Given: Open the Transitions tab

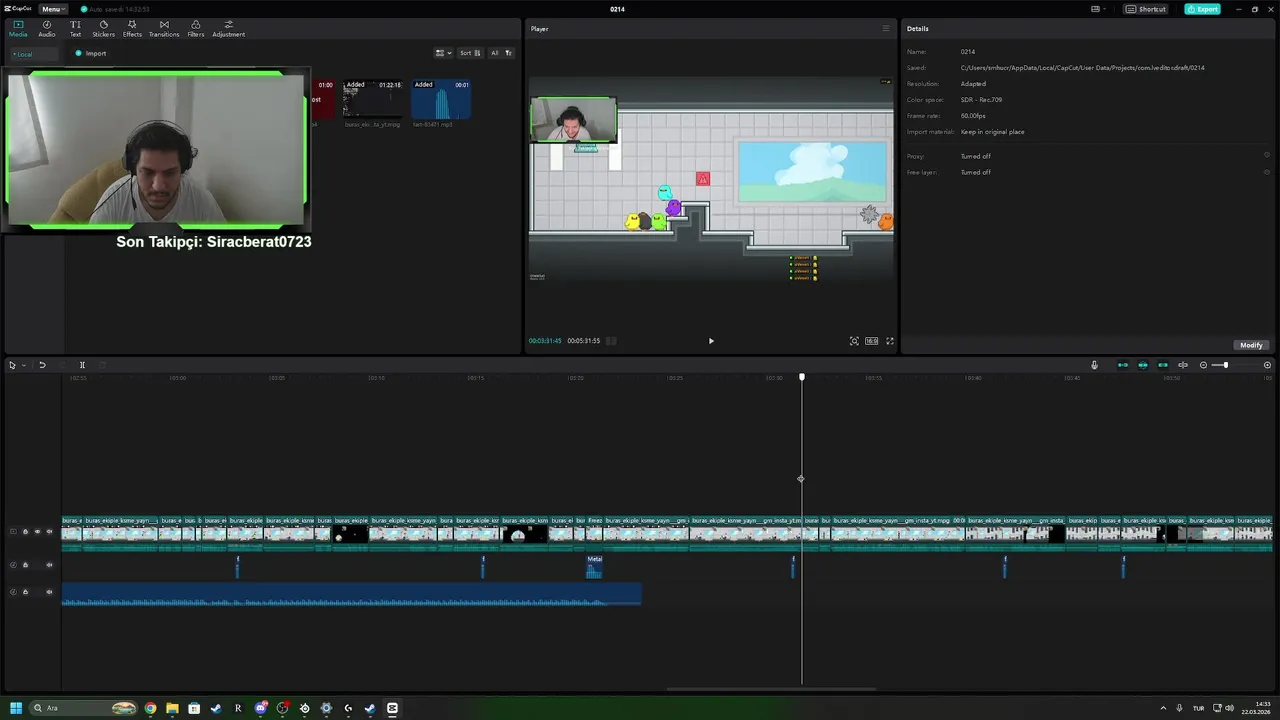Looking at the screenshot, I should [x=164, y=28].
